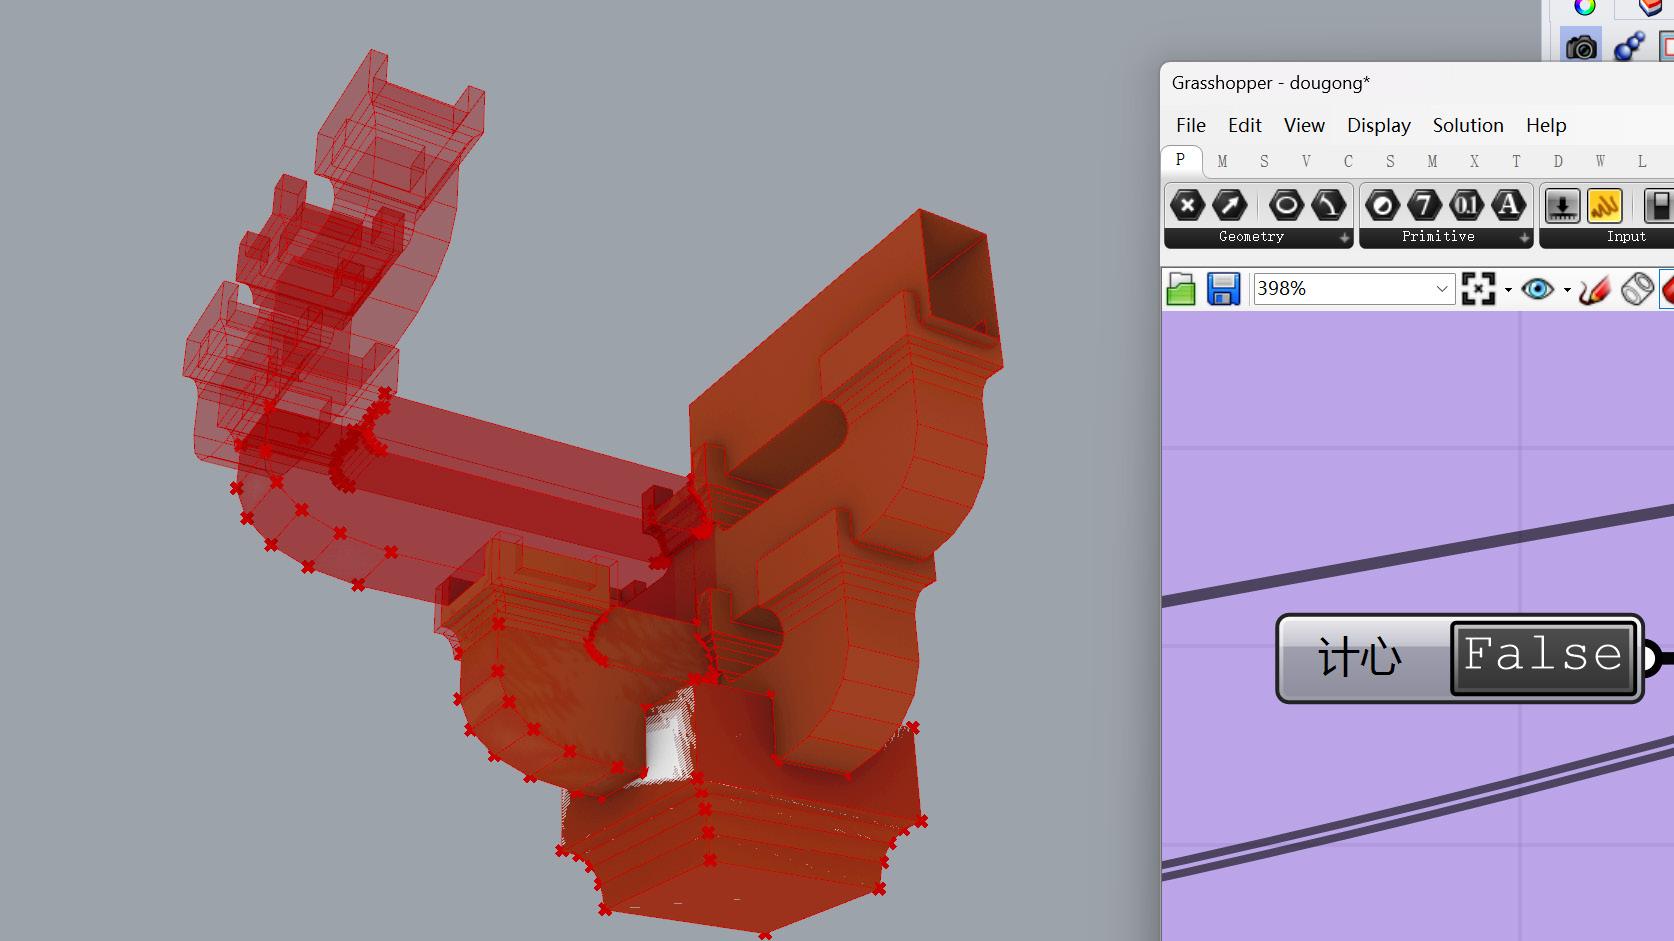Click the Geometry panel label
The image size is (1674, 941).
pos(1251,237)
